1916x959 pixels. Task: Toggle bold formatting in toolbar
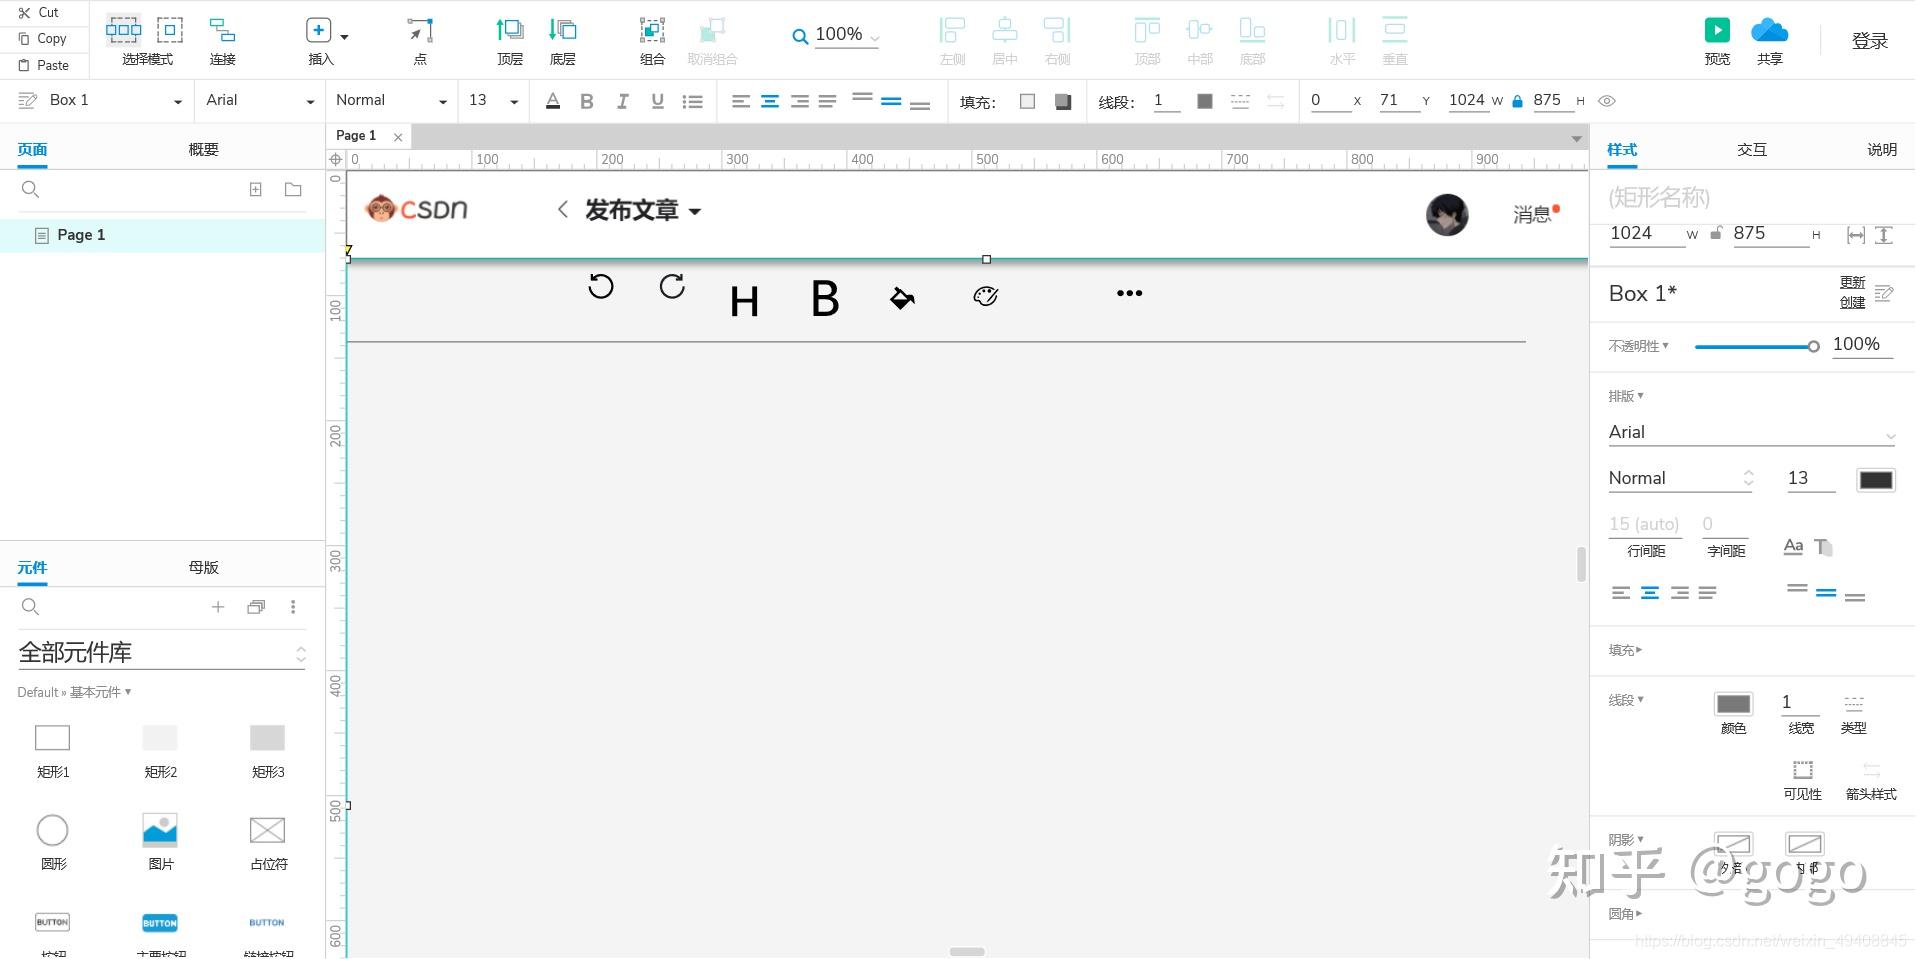point(587,101)
